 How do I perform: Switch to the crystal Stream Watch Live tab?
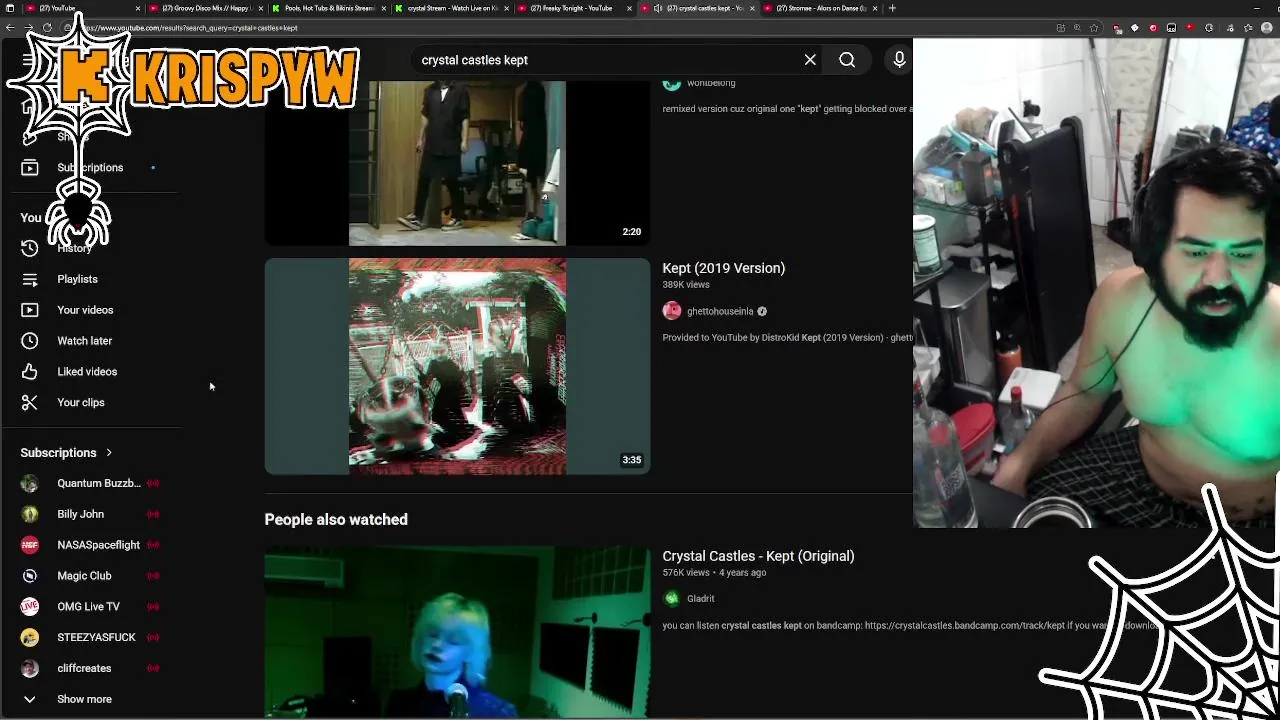tap(451, 8)
